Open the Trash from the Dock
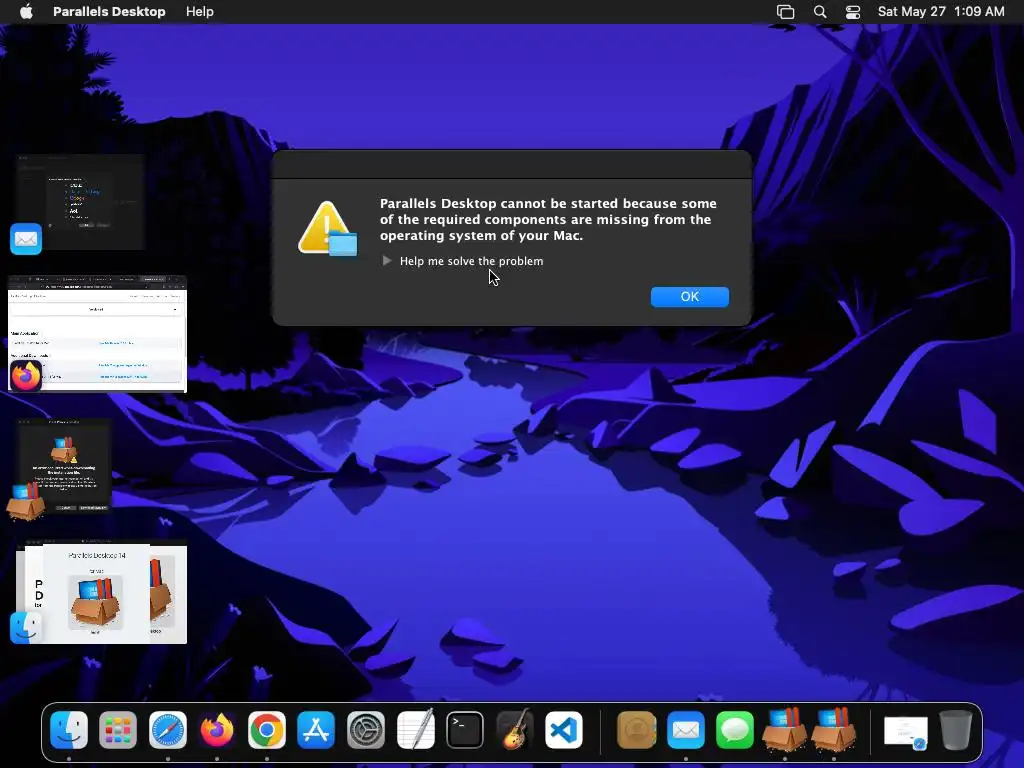 (x=955, y=729)
